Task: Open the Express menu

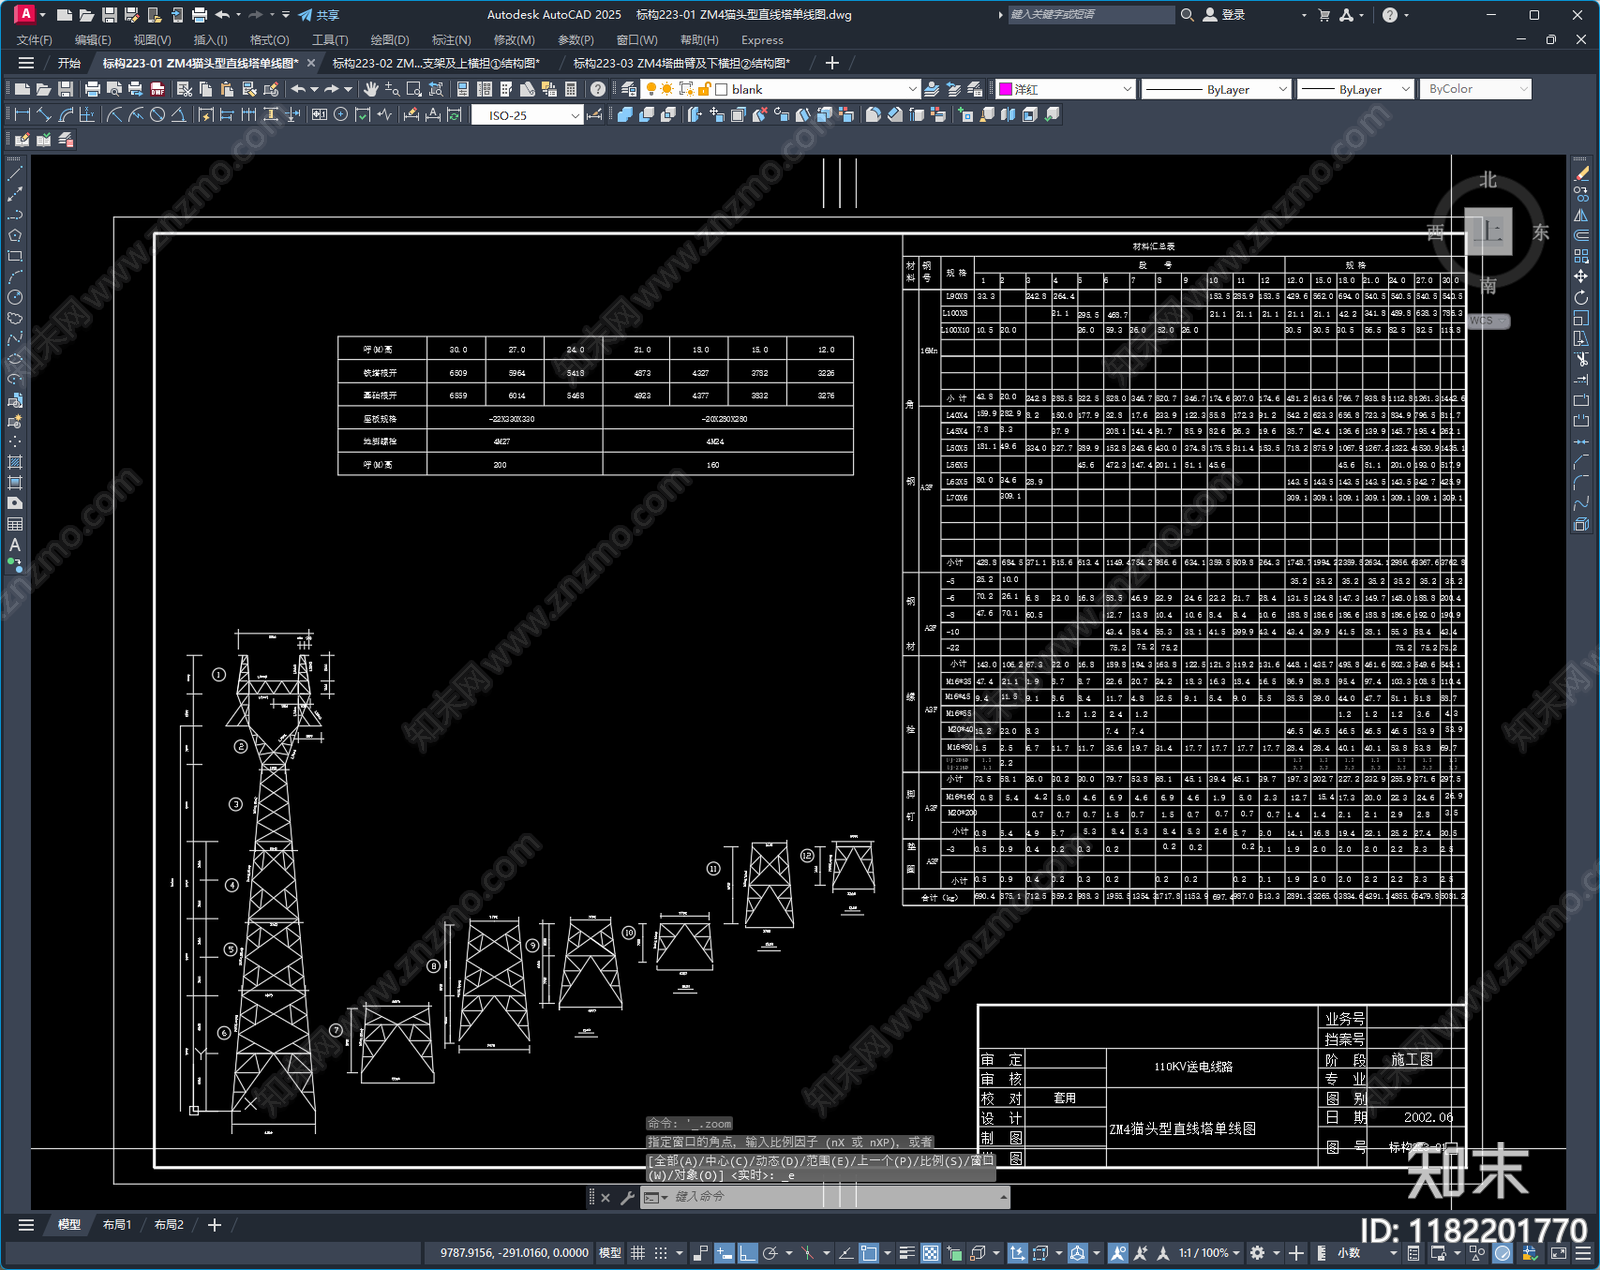Action: click(x=762, y=40)
